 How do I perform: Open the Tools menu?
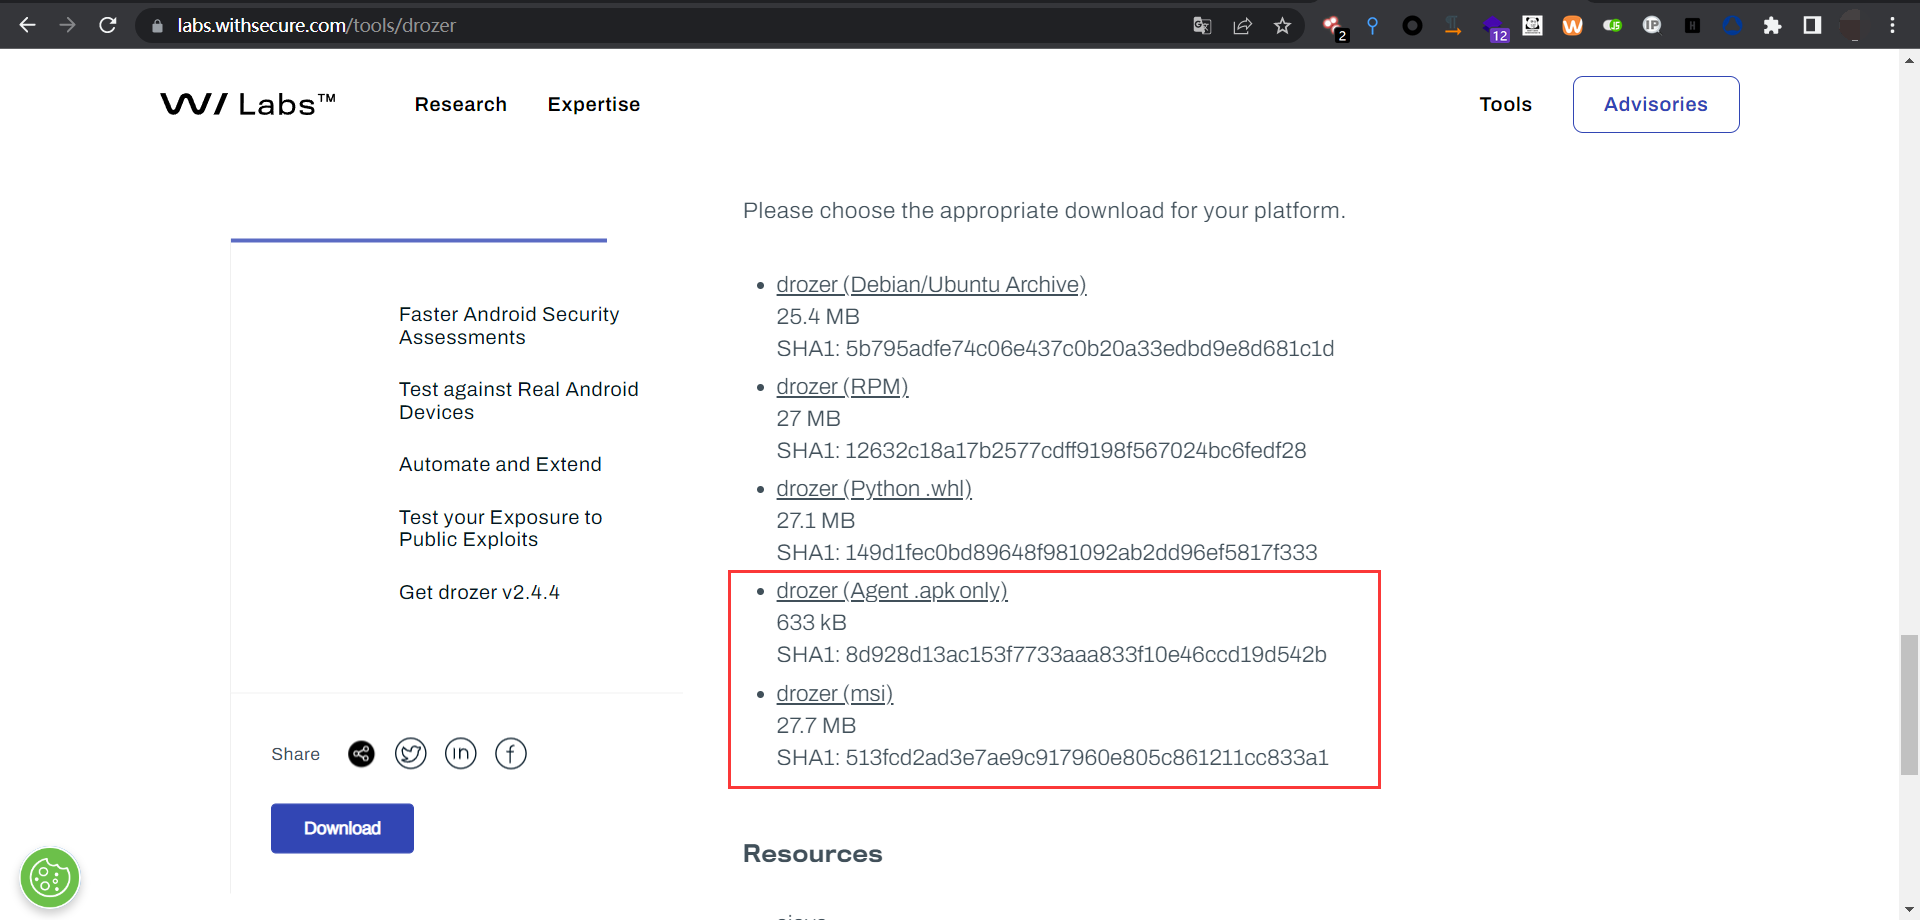click(1505, 104)
